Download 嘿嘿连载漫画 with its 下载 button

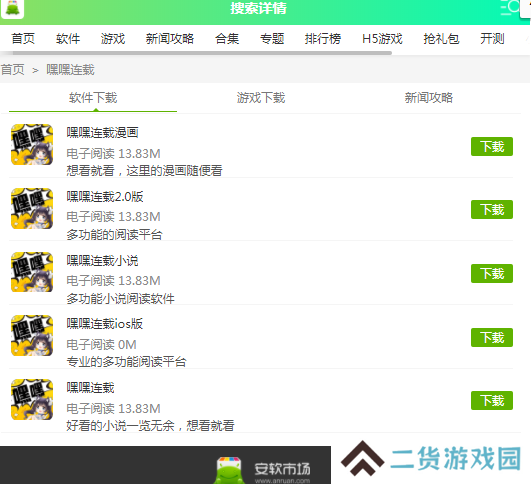click(492, 146)
